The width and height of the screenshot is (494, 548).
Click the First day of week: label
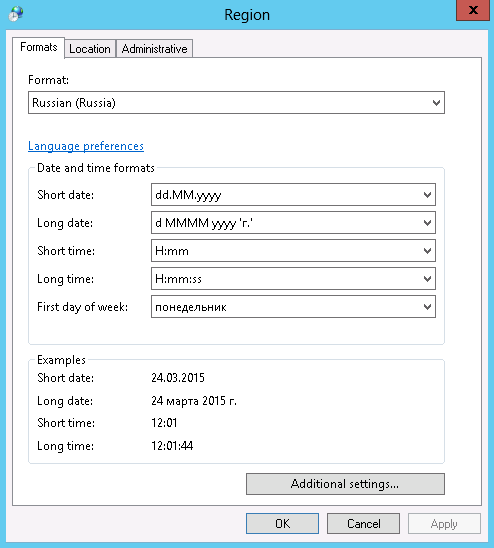pos(83,307)
